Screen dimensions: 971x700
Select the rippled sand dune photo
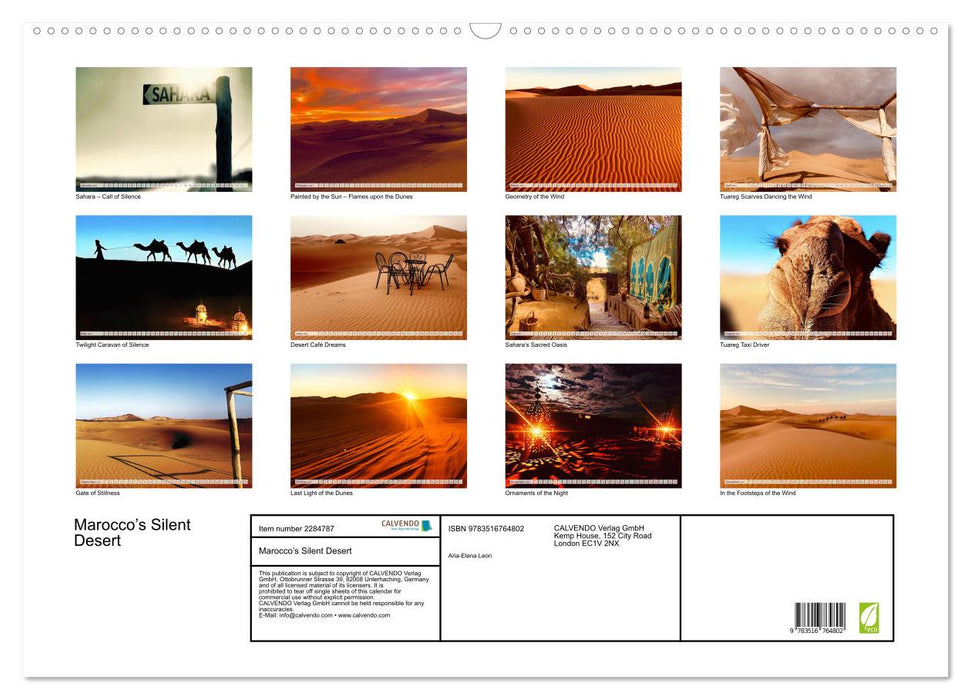point(593,129)
